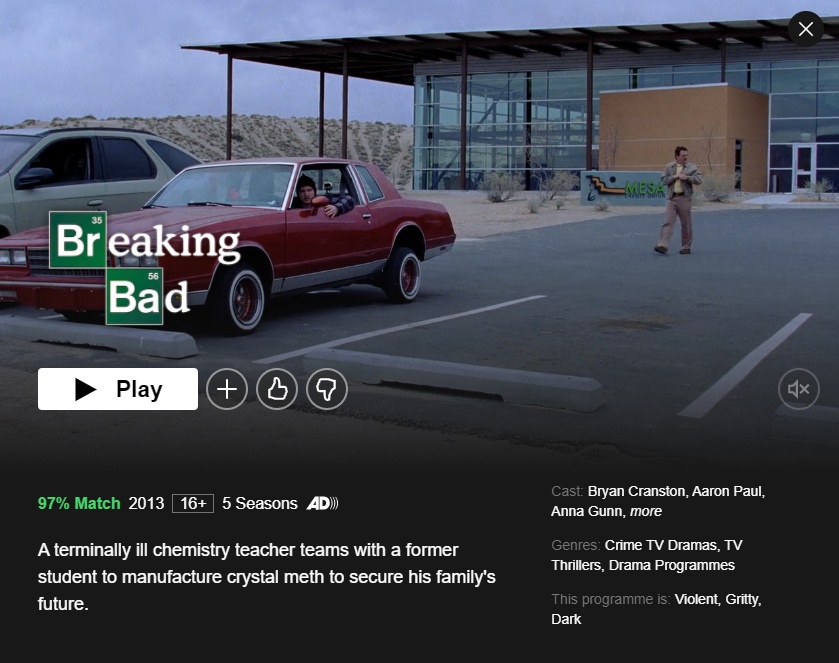This screenshot has height=663, width=839.
Task: Browse TV Thrillers genre
Action: click(647, 555)
